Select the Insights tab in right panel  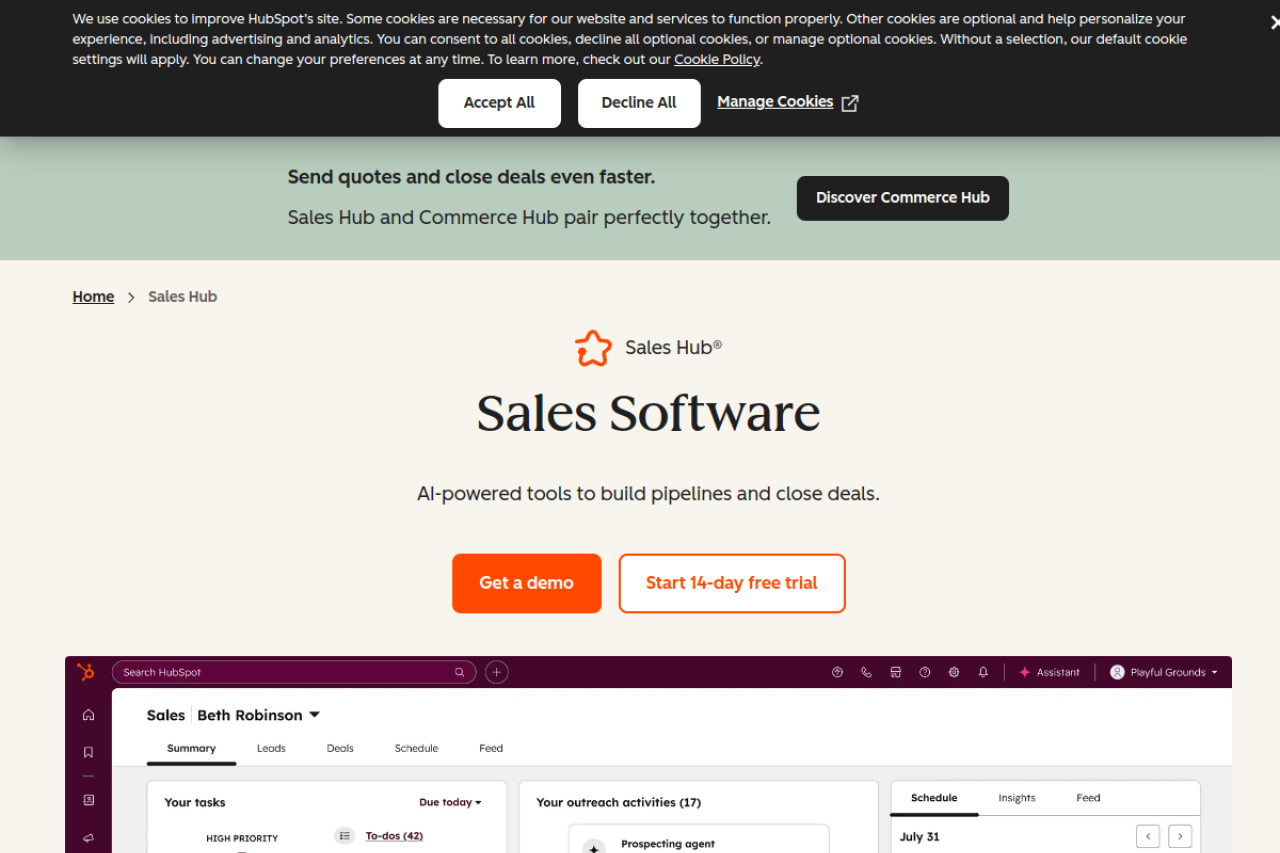[x=1017, y=798]
